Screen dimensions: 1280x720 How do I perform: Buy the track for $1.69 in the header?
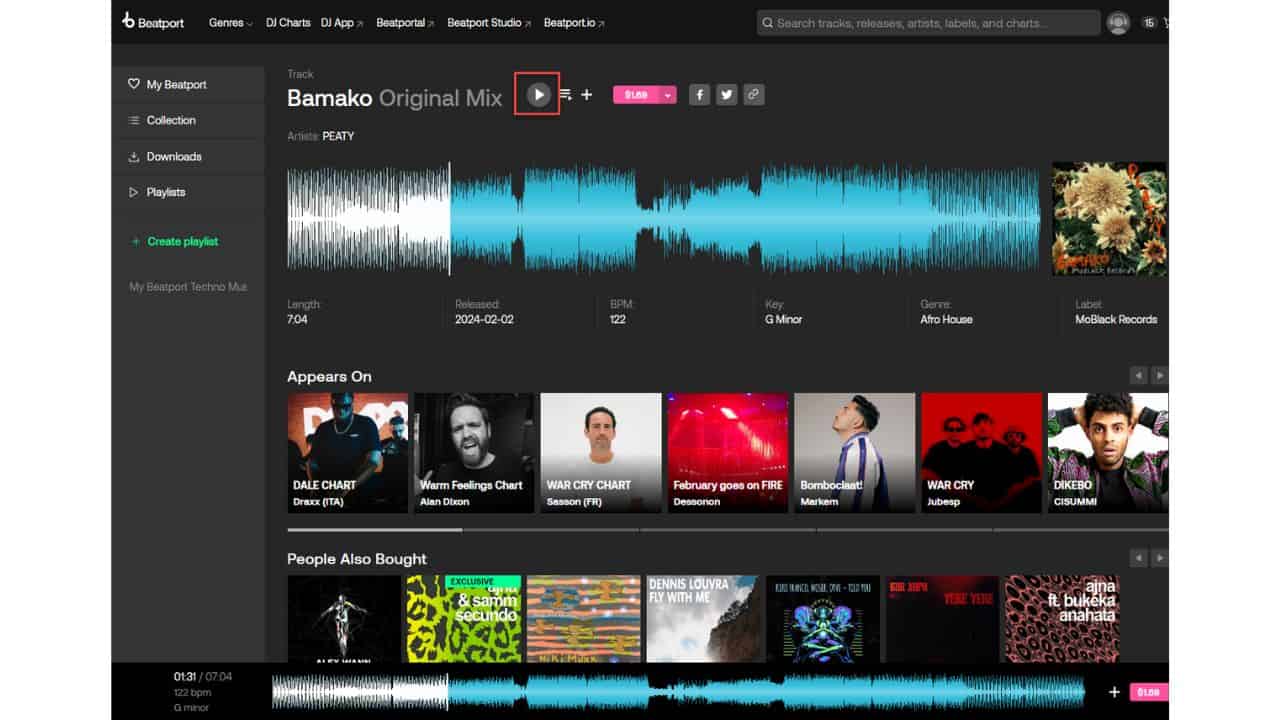point(636,95)
